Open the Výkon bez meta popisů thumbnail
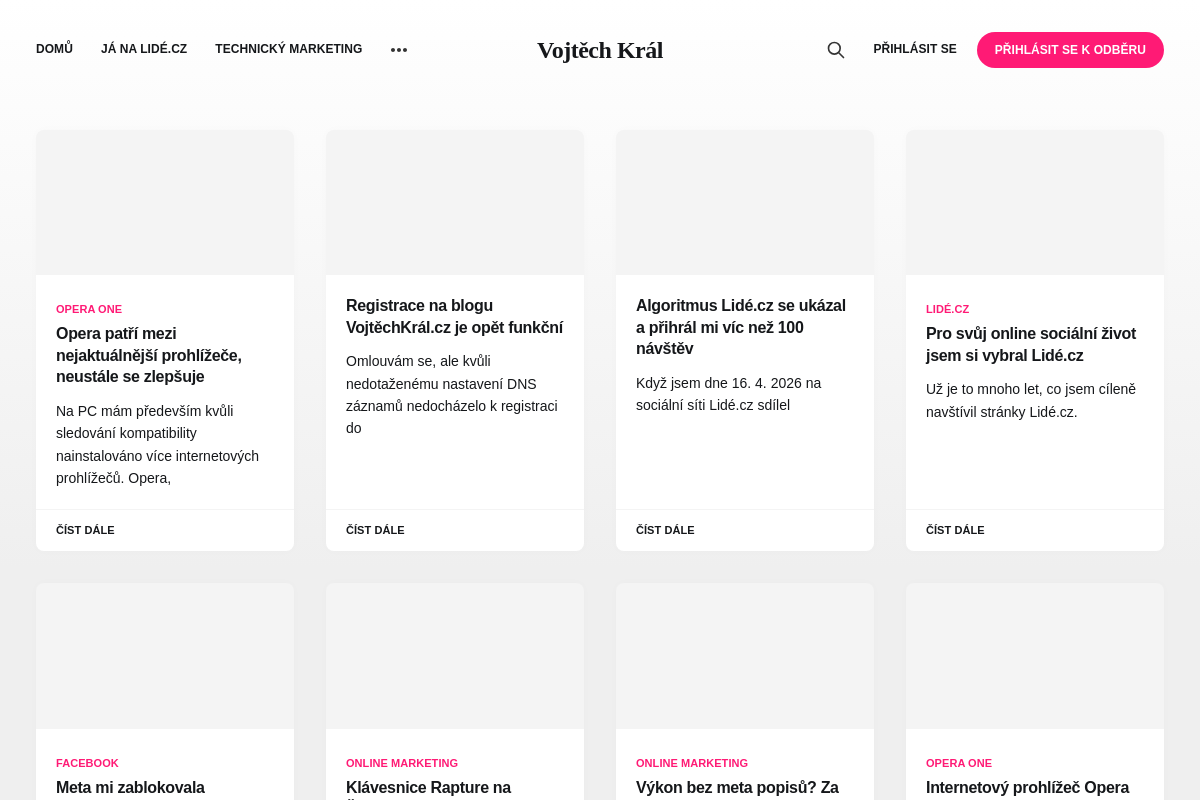The width and height of the screenshot is (1200, 800). point(745,656)
